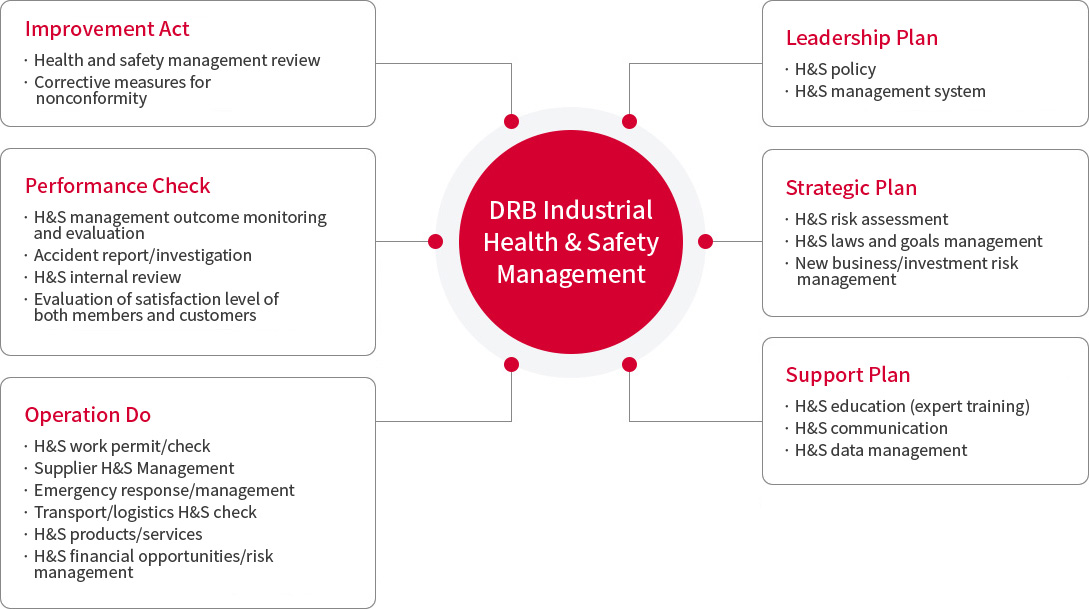This screenshot has height=609, width=1089.
Task: Select 'Health and safety management review' item
Action: [x=177, y=60]
